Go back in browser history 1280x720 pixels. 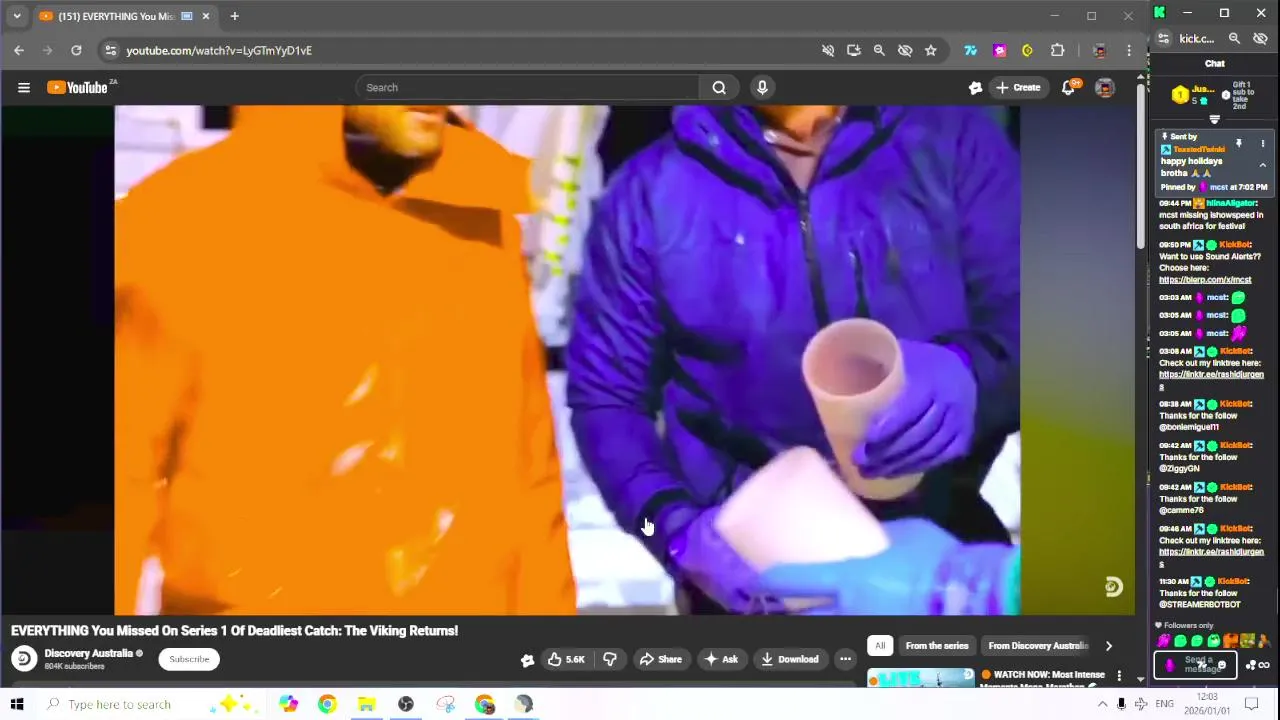point(19,51)
